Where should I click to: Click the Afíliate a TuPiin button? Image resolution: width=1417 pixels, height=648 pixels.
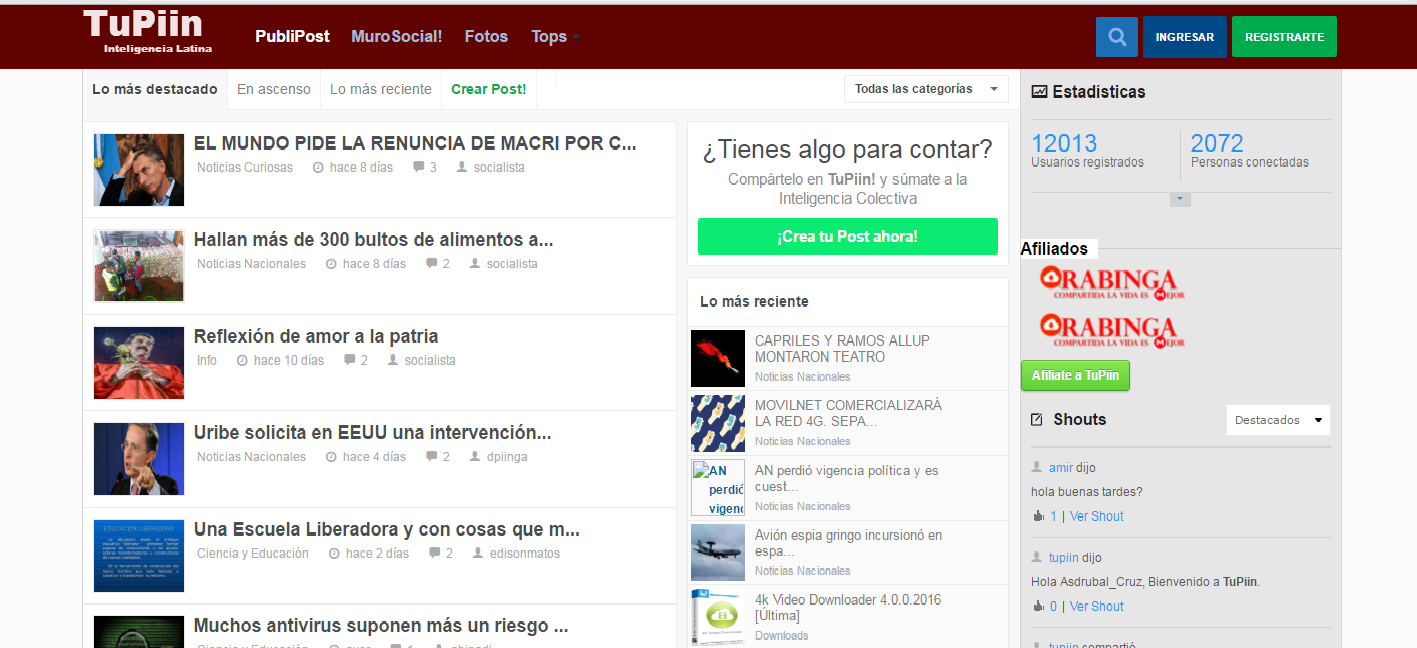click(1075, 375)
